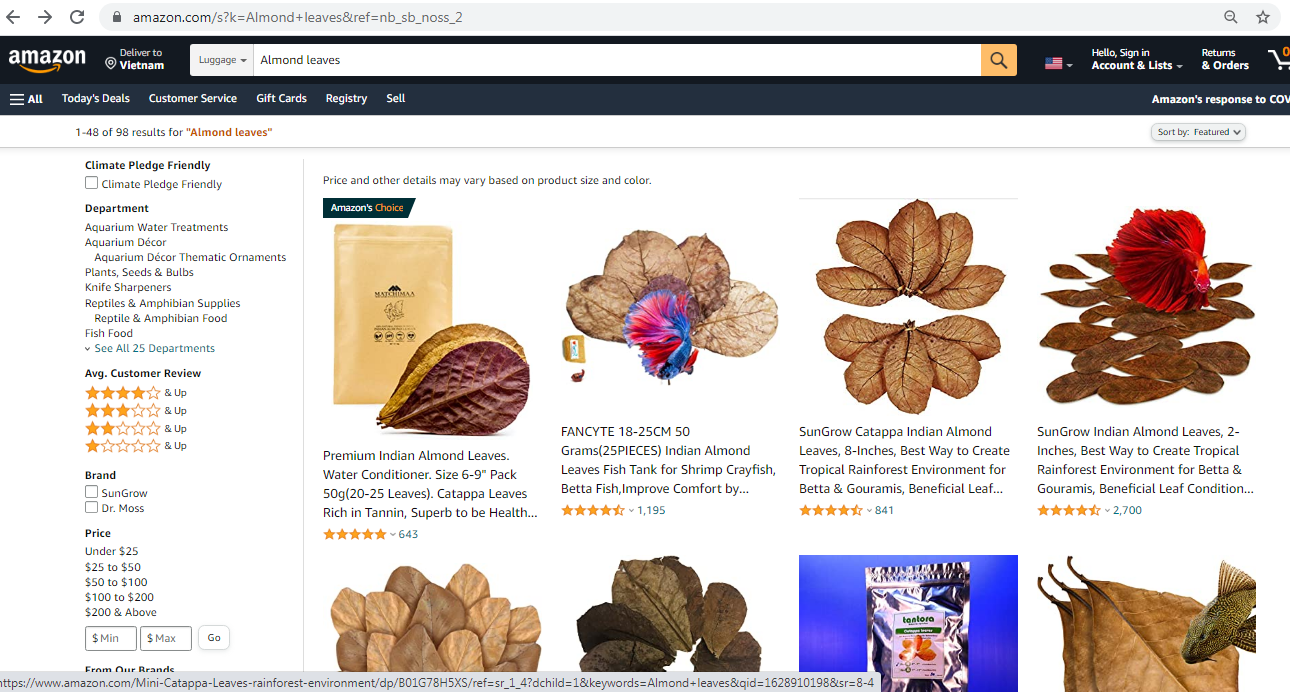The image size is (1290, 692).
Task: Open Today's Deals in navigation bar
Action: tap(96, 99)
